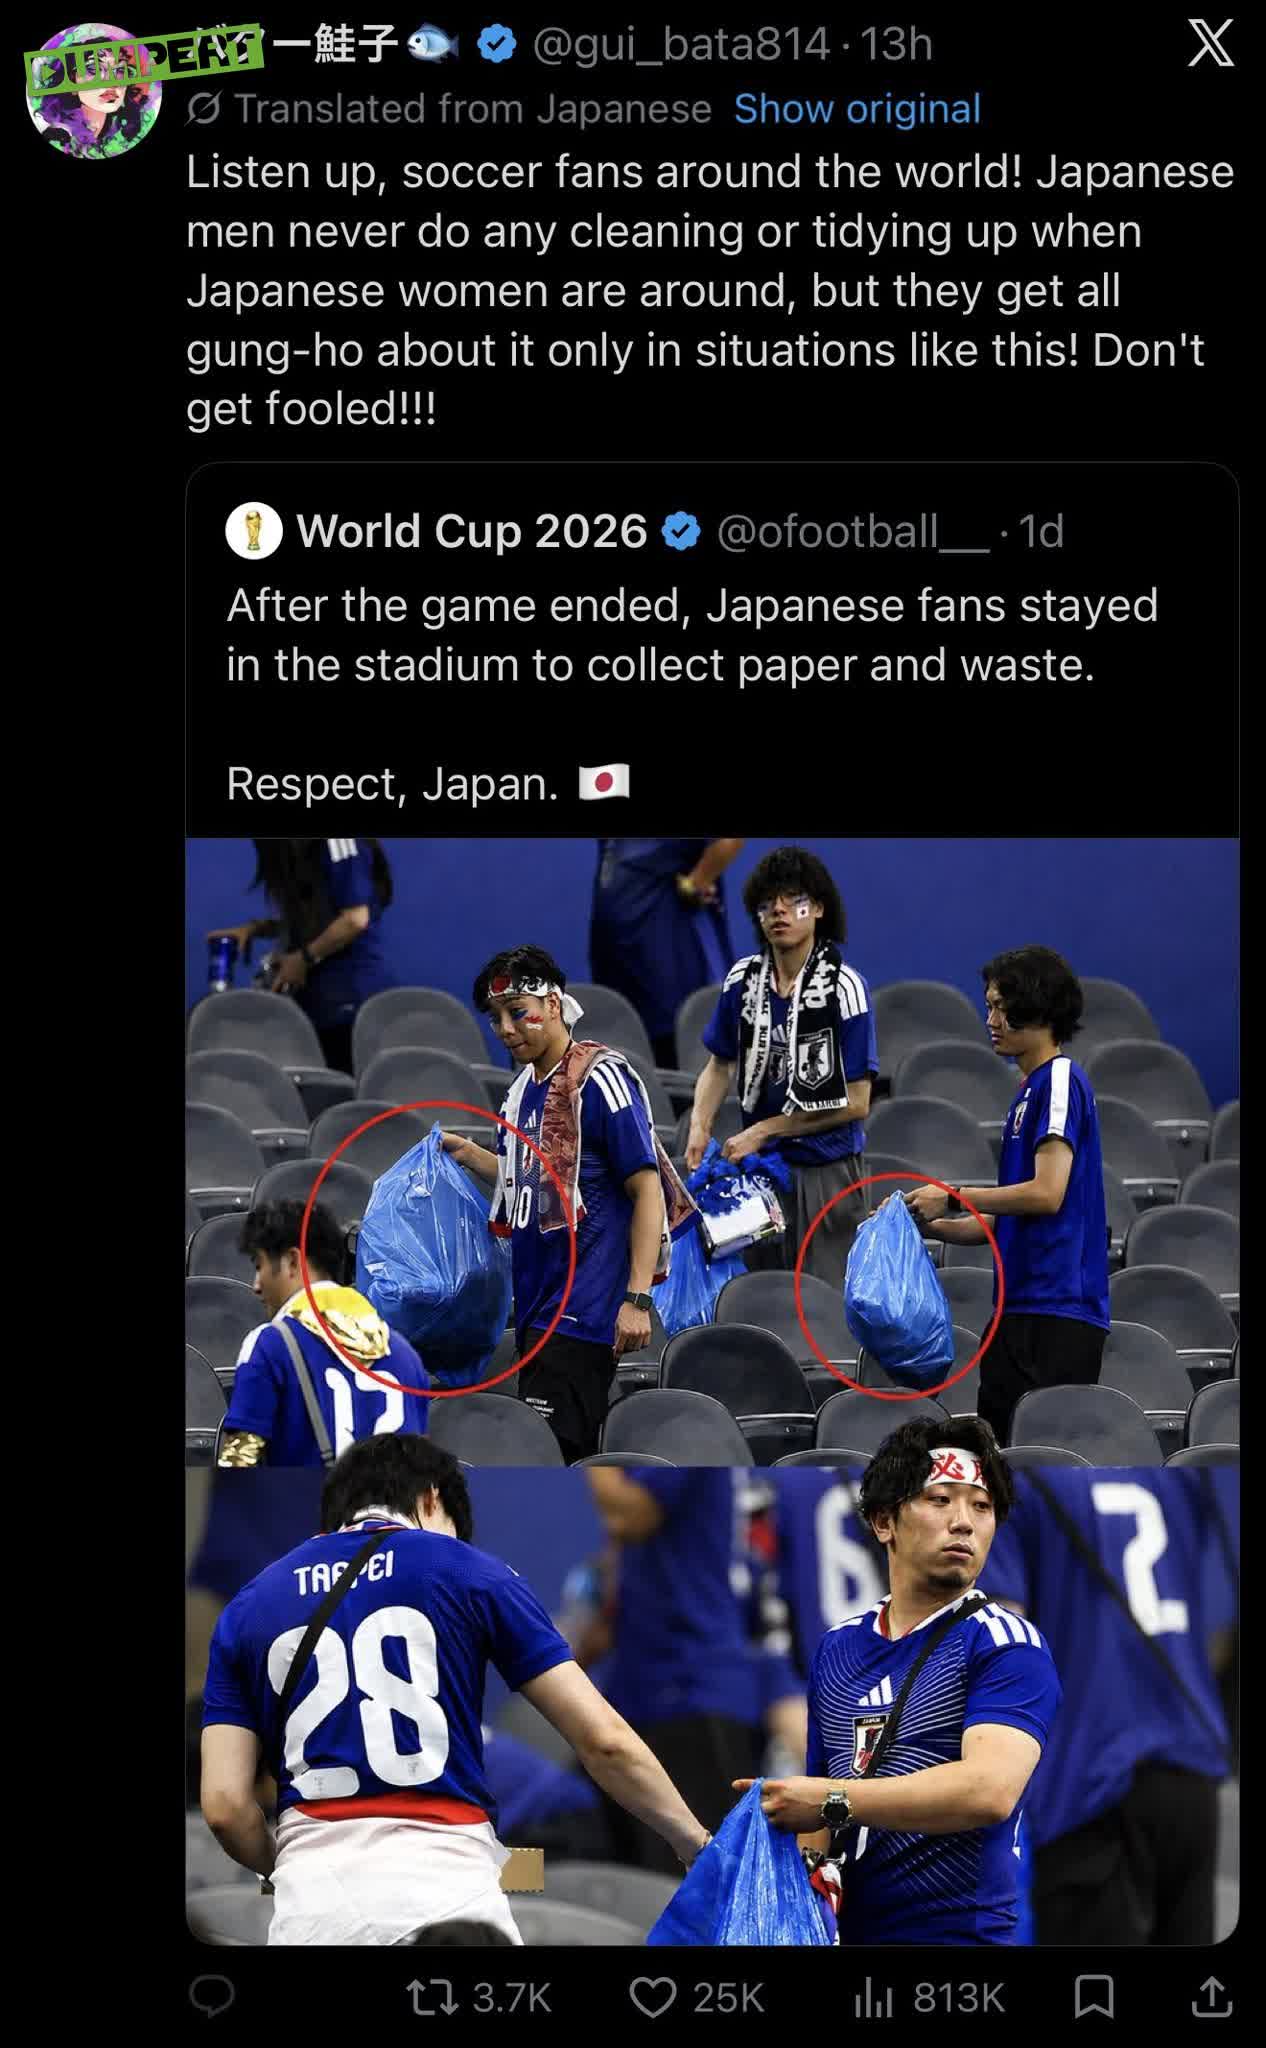Open the @gui_bata814 handle
The height and width of the screenshot is (2048, 1266).
click(681, 45)
